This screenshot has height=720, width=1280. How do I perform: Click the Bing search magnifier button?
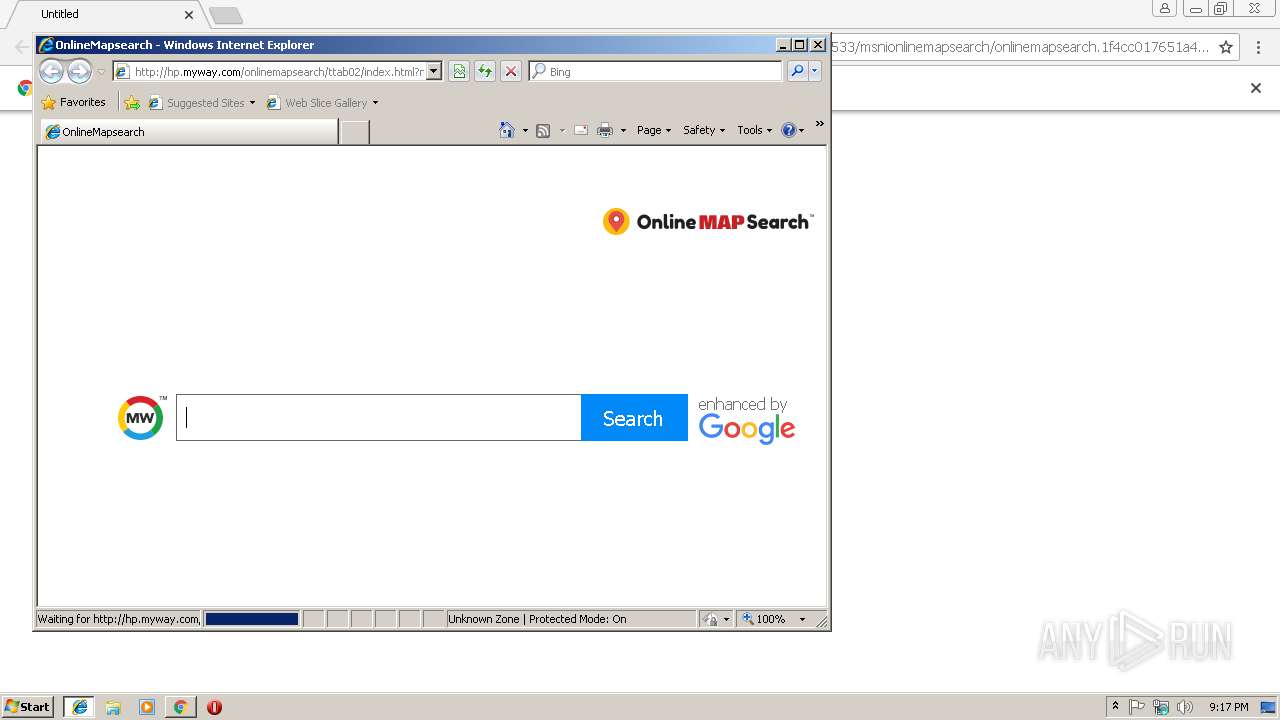(797, 71)
